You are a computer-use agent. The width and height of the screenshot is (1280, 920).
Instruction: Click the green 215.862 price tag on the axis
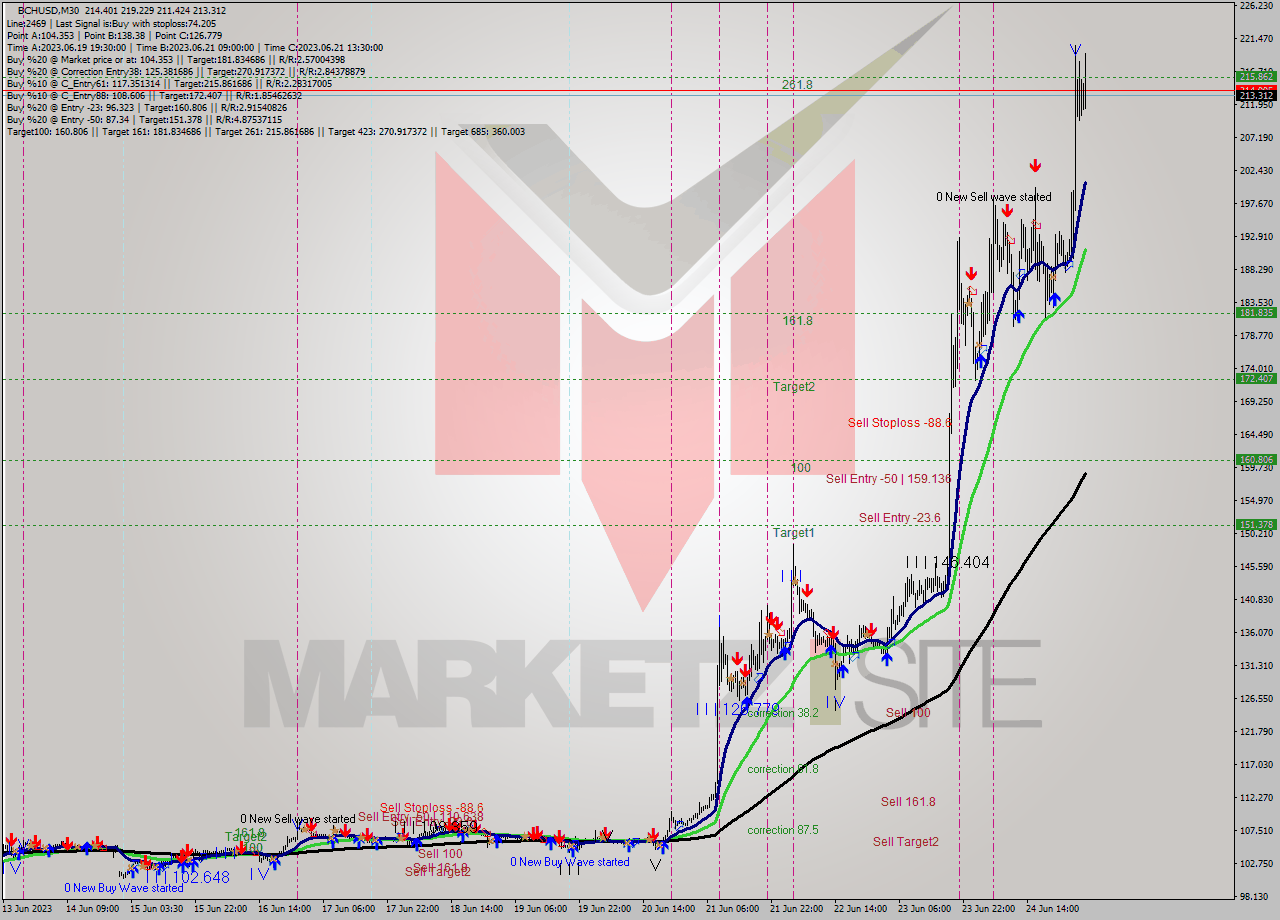[x=1256, y=76]
